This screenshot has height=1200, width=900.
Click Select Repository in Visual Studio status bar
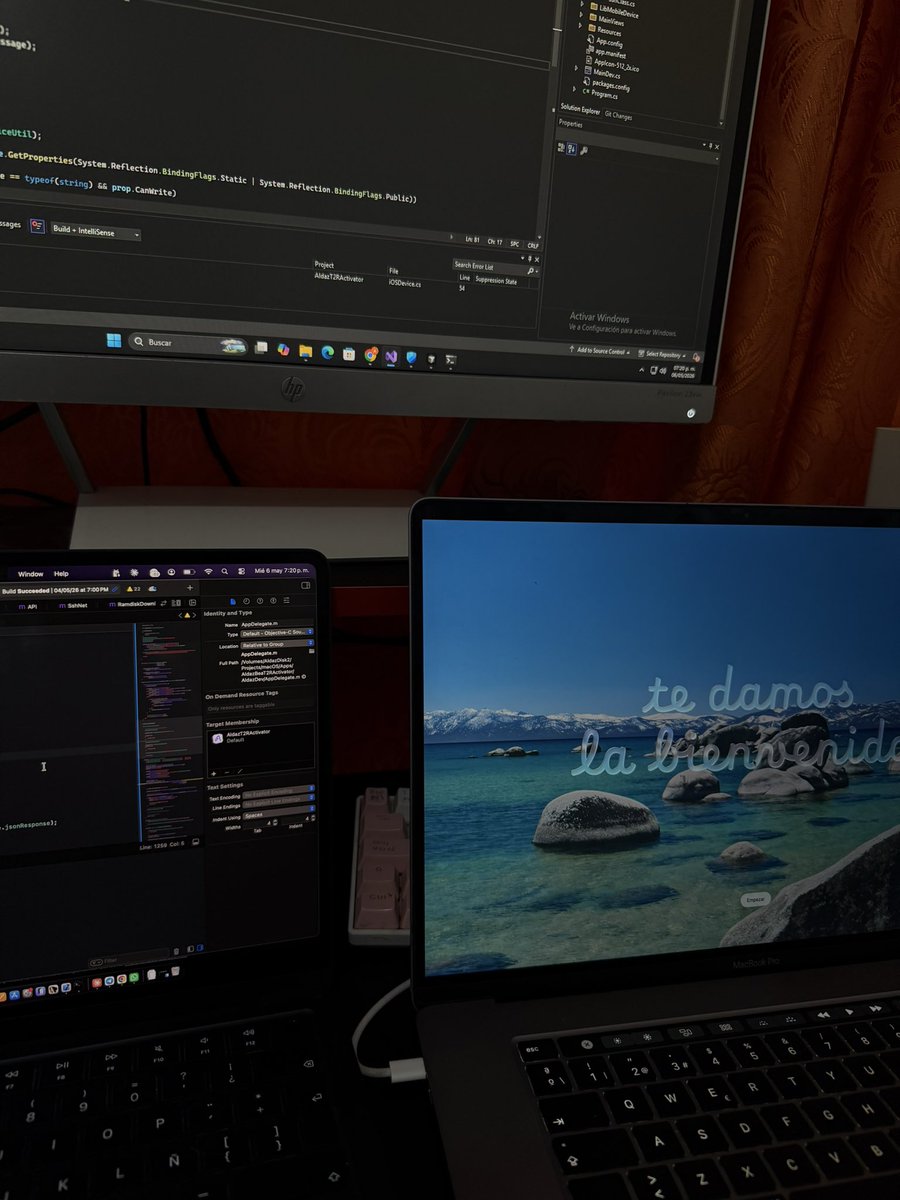pyautogui.click(x=663, y=354)
